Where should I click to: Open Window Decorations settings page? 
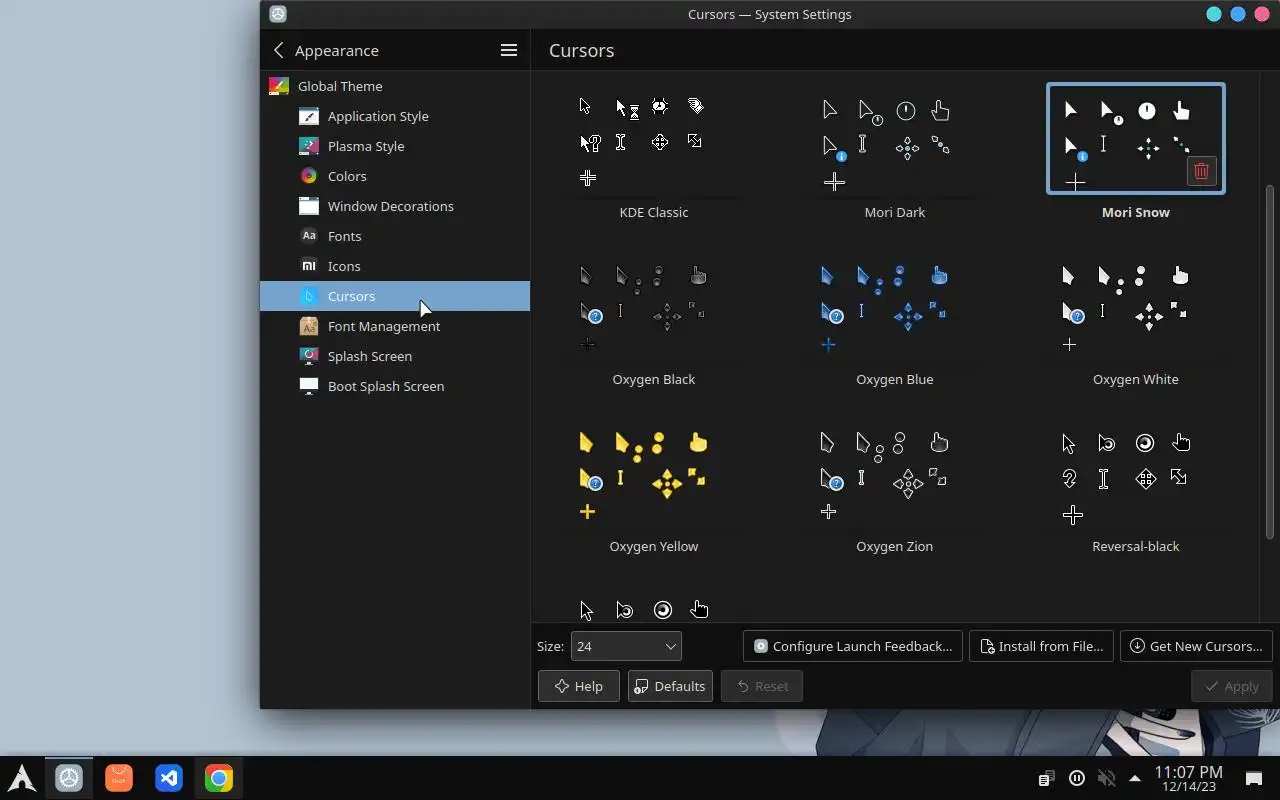pyautogui.click(x=395, y=206)
